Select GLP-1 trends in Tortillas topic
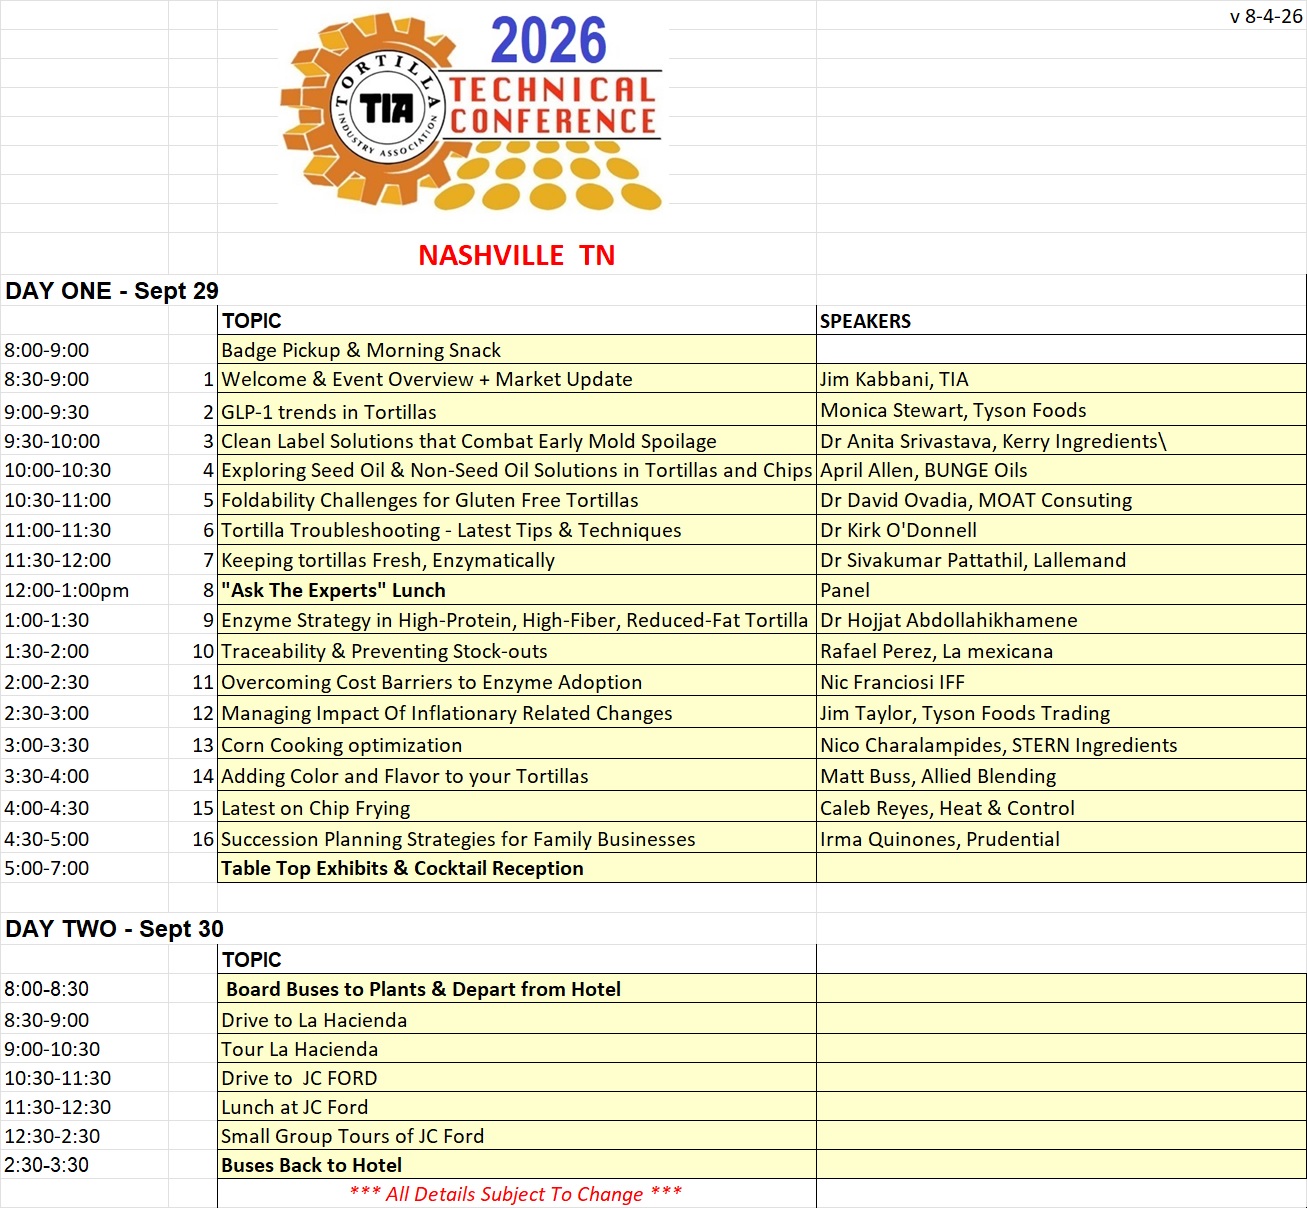1307x1208 pixels. click(517, 411)
